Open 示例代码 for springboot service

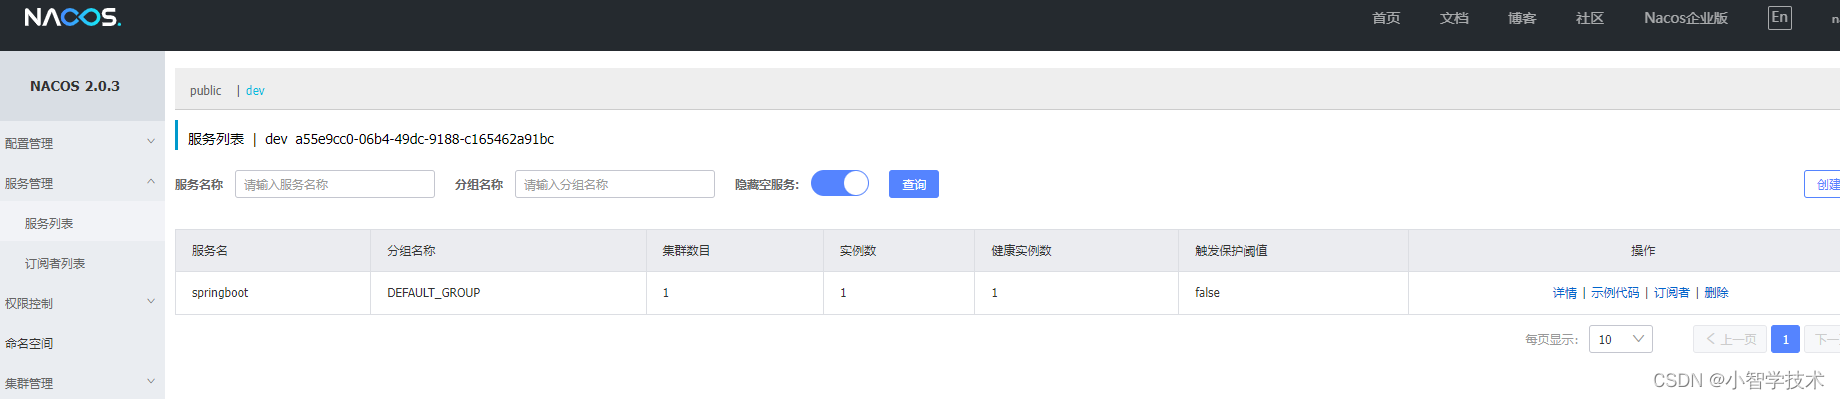[1615, 293]
